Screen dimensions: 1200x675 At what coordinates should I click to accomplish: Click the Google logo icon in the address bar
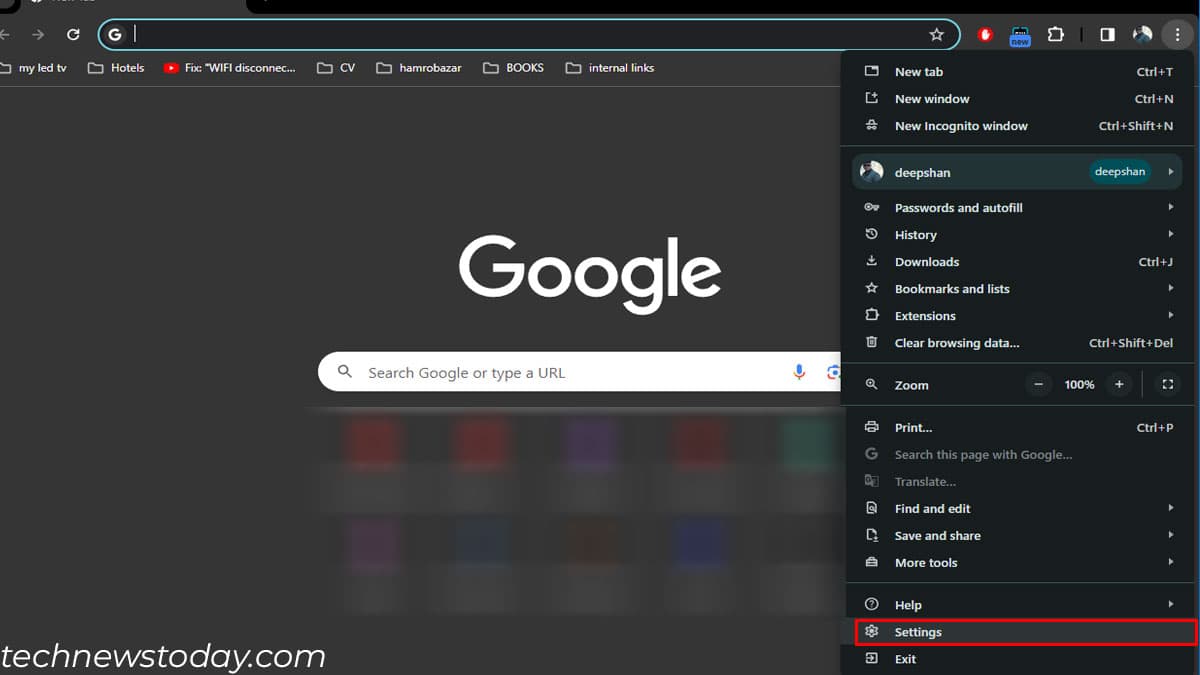click(x=115, y=33)
